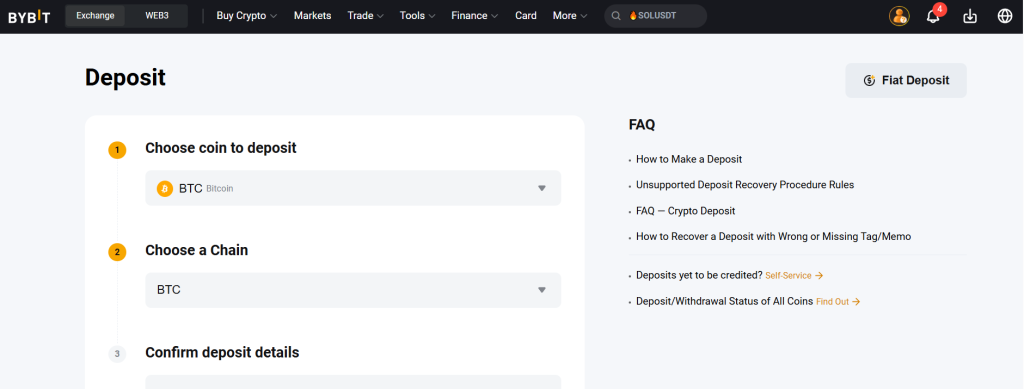Screen dimensions: 1024x389
Task: Click the Bybit logo
Action: click(29, 16)
